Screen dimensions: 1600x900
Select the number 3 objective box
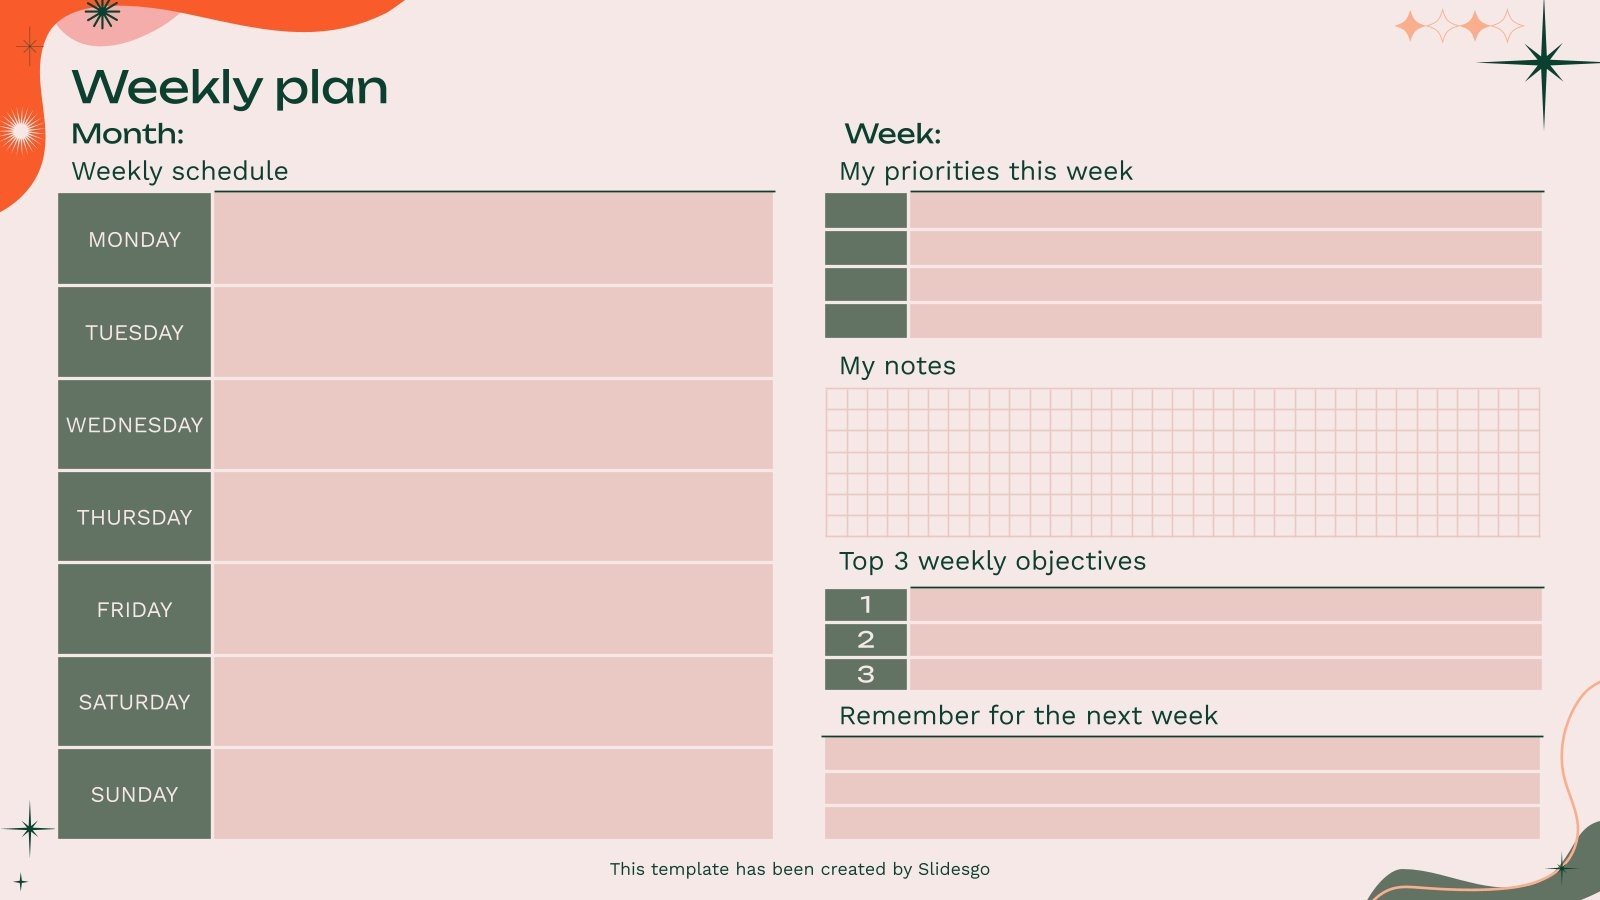point(866,675)
